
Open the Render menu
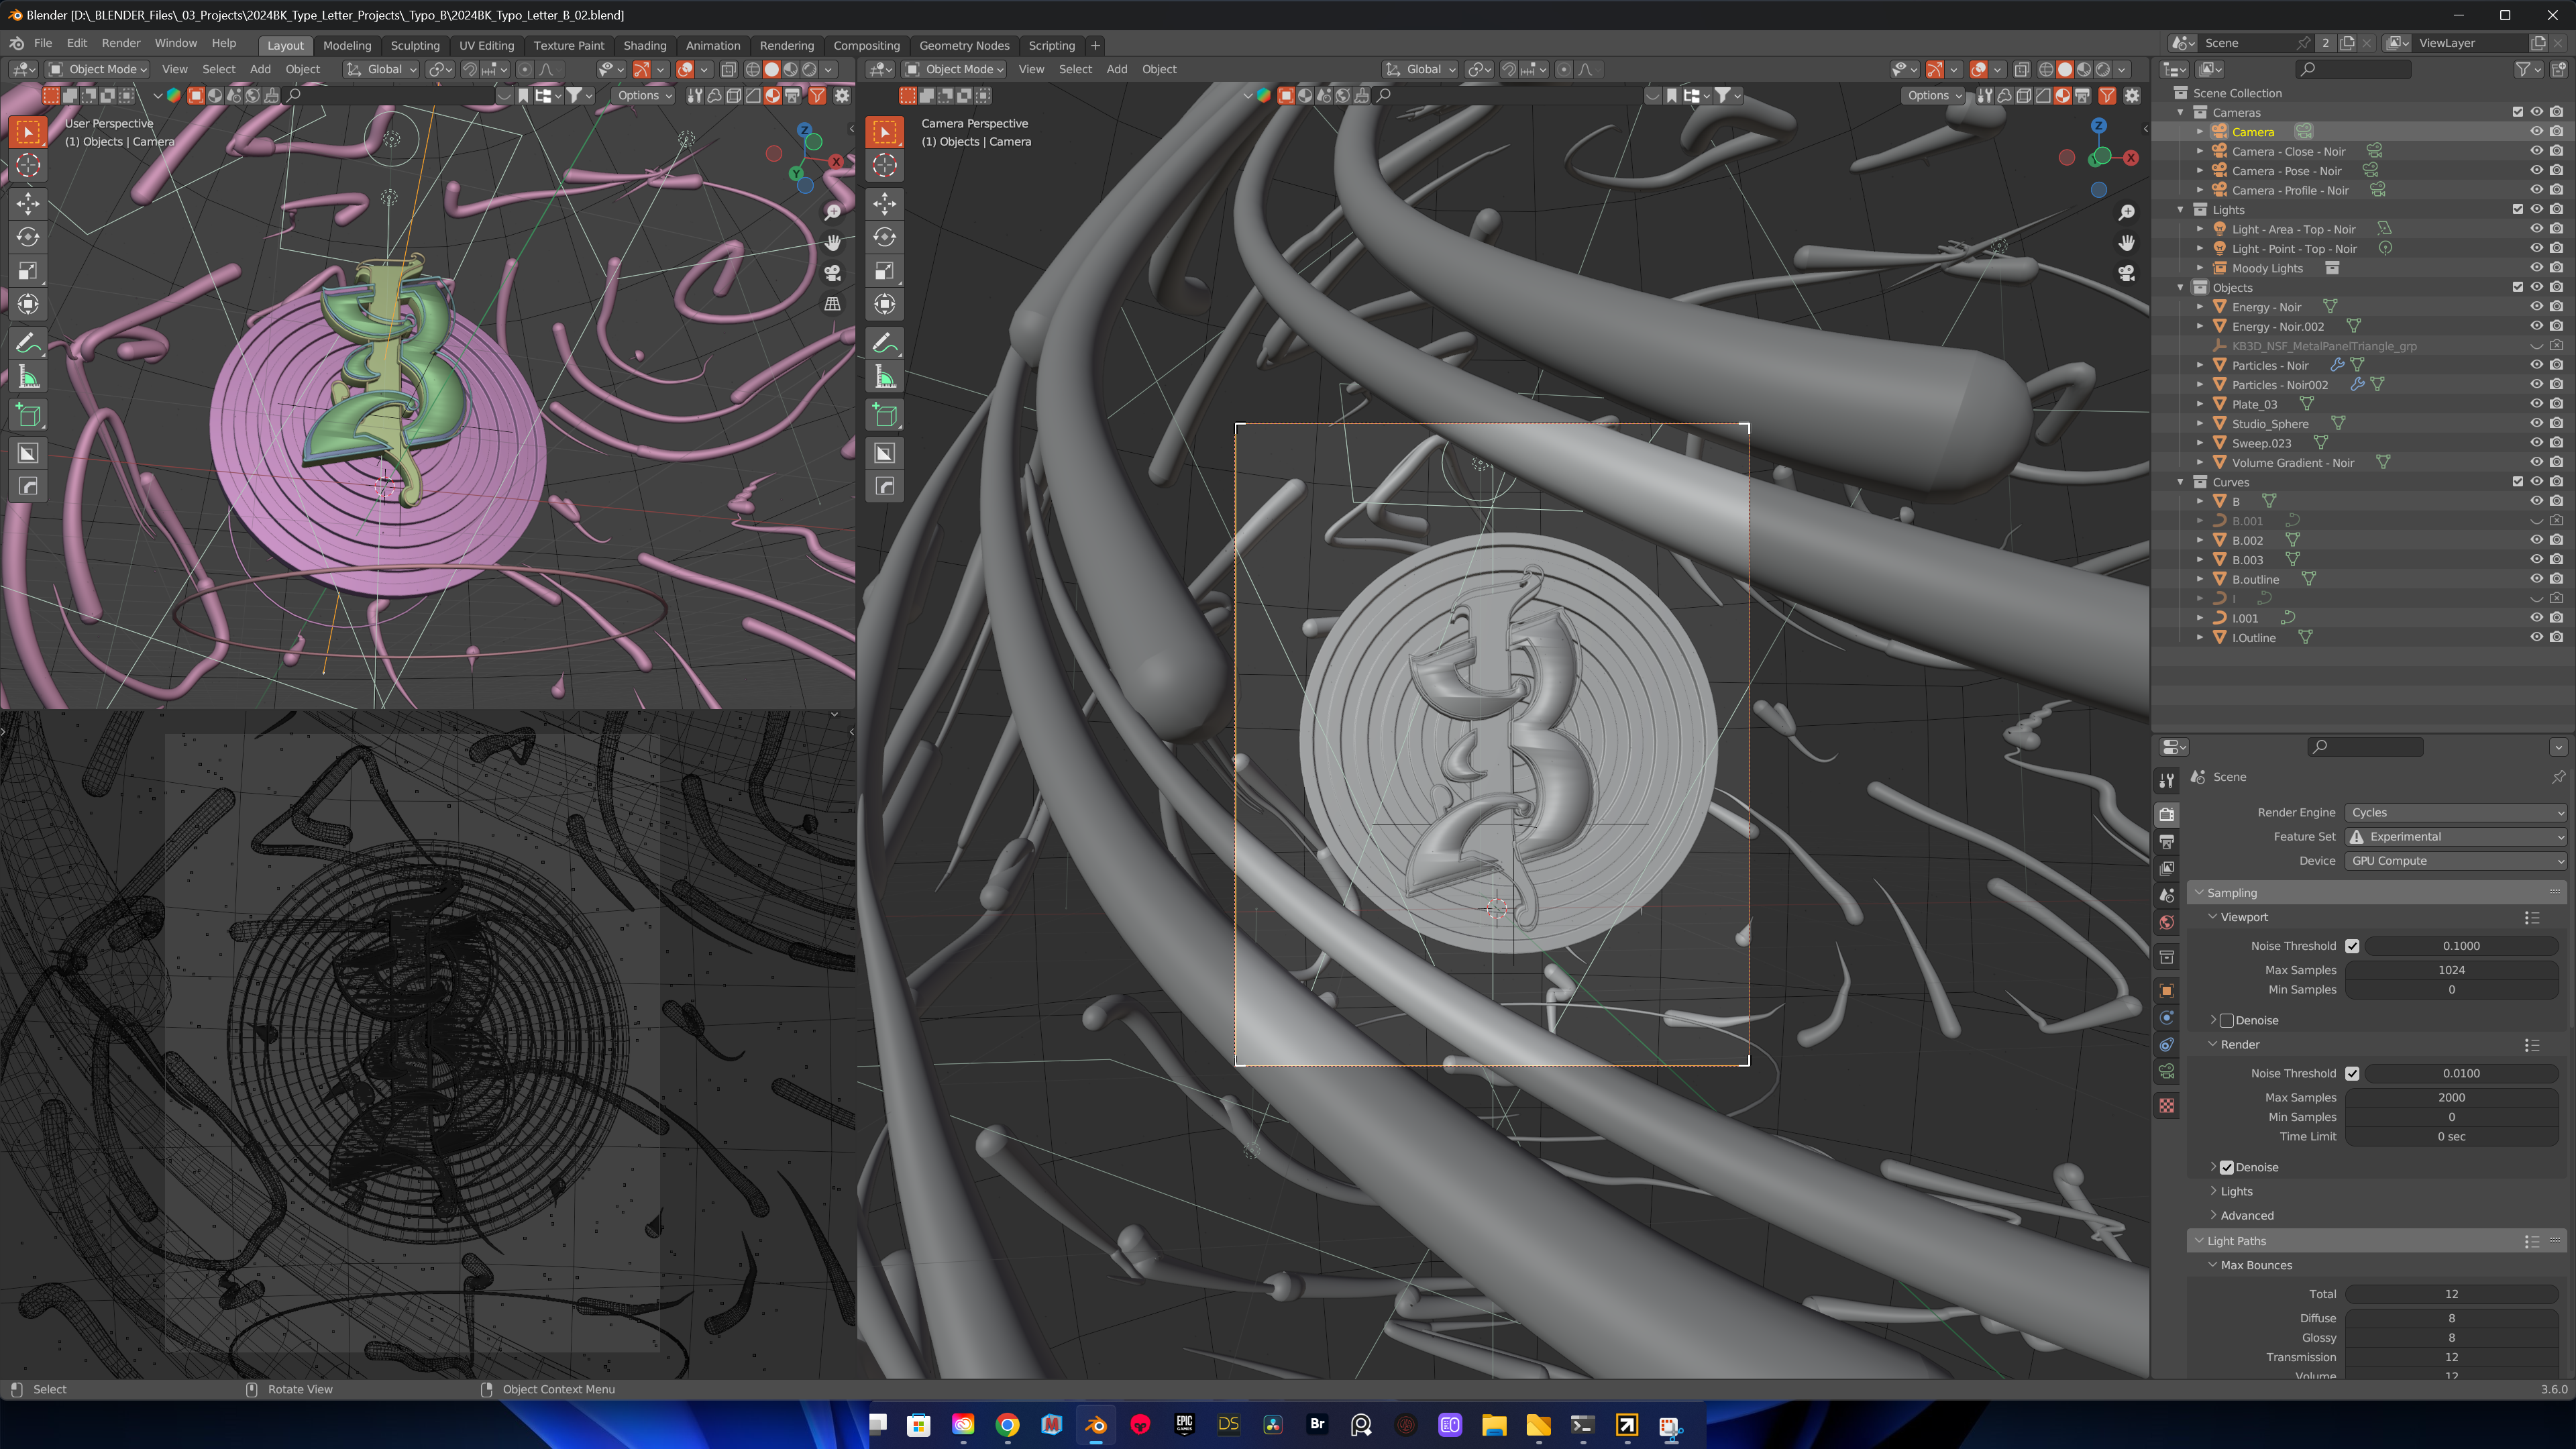pos(121,43)
